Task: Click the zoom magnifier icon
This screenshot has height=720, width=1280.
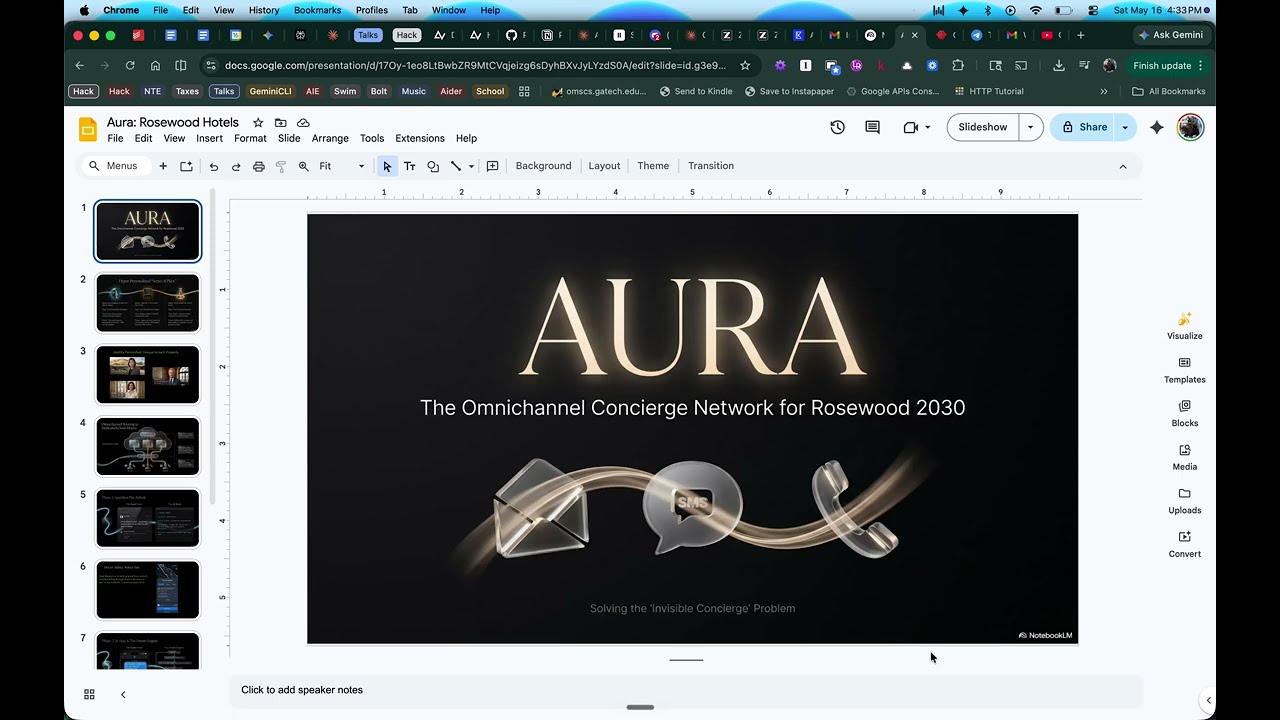Action: tap(304, 166)
